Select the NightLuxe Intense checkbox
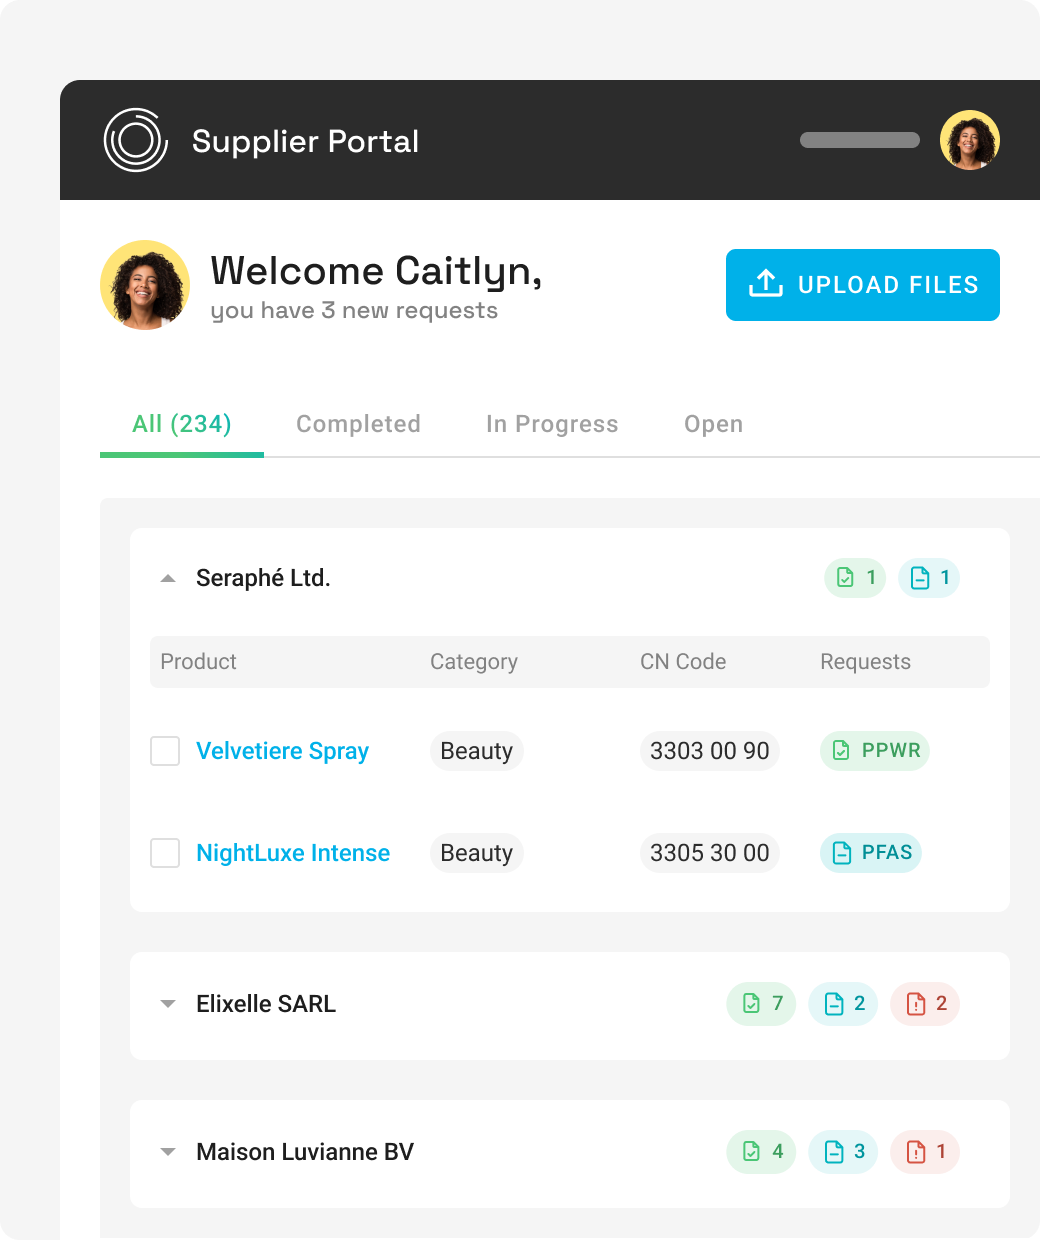Image resolution: width=1040 pixels, height=1240 pixels. point(165,853)
